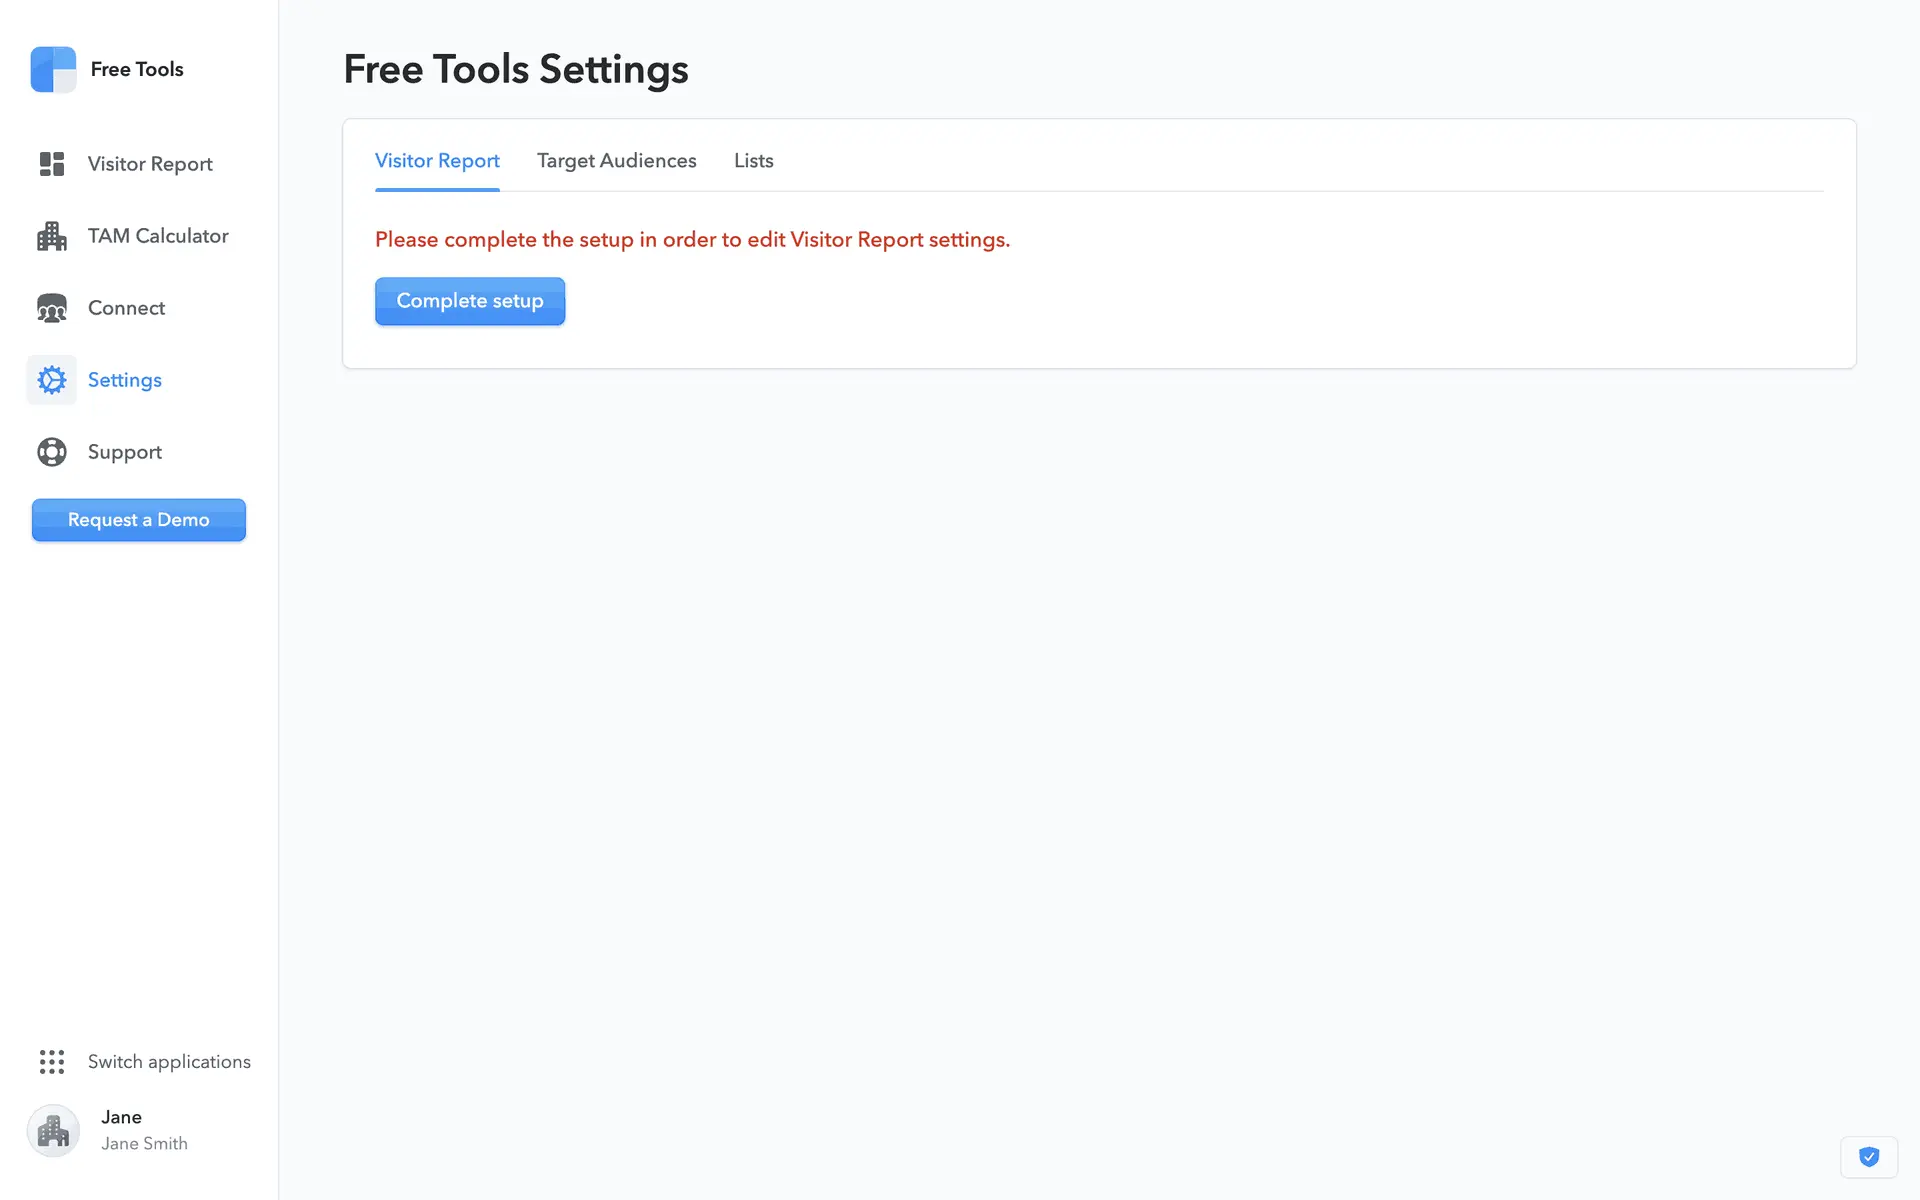Click the Settings gear icon
1920x1200 pixels.
tap(52, 380)
